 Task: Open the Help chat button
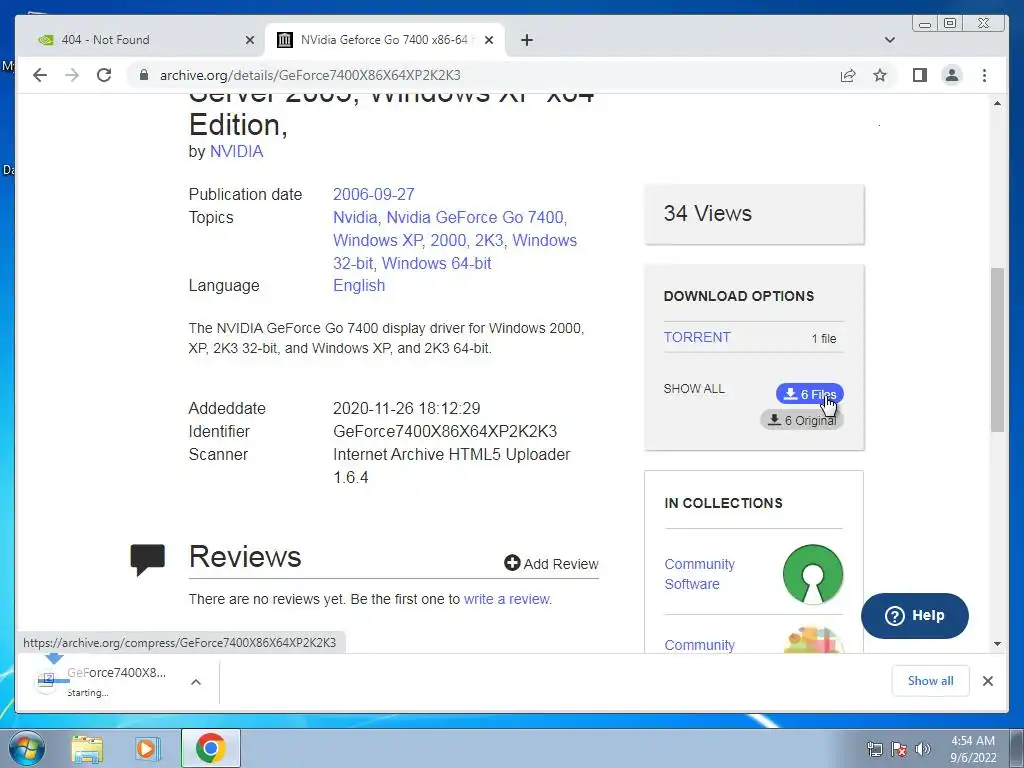point(914,616)
